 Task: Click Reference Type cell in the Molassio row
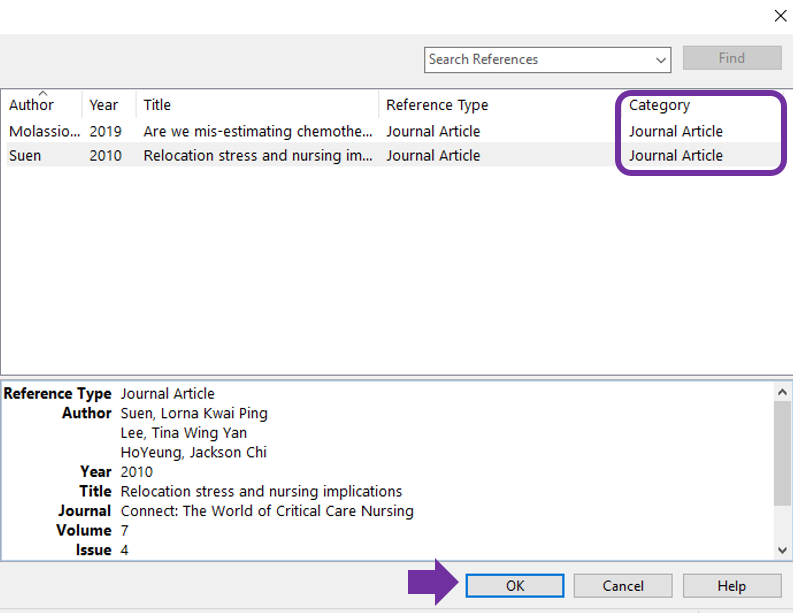[433, 132]
